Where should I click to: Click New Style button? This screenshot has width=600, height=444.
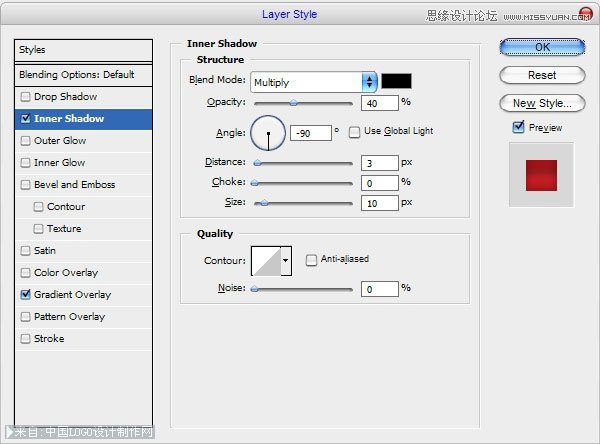pos(542,103)
